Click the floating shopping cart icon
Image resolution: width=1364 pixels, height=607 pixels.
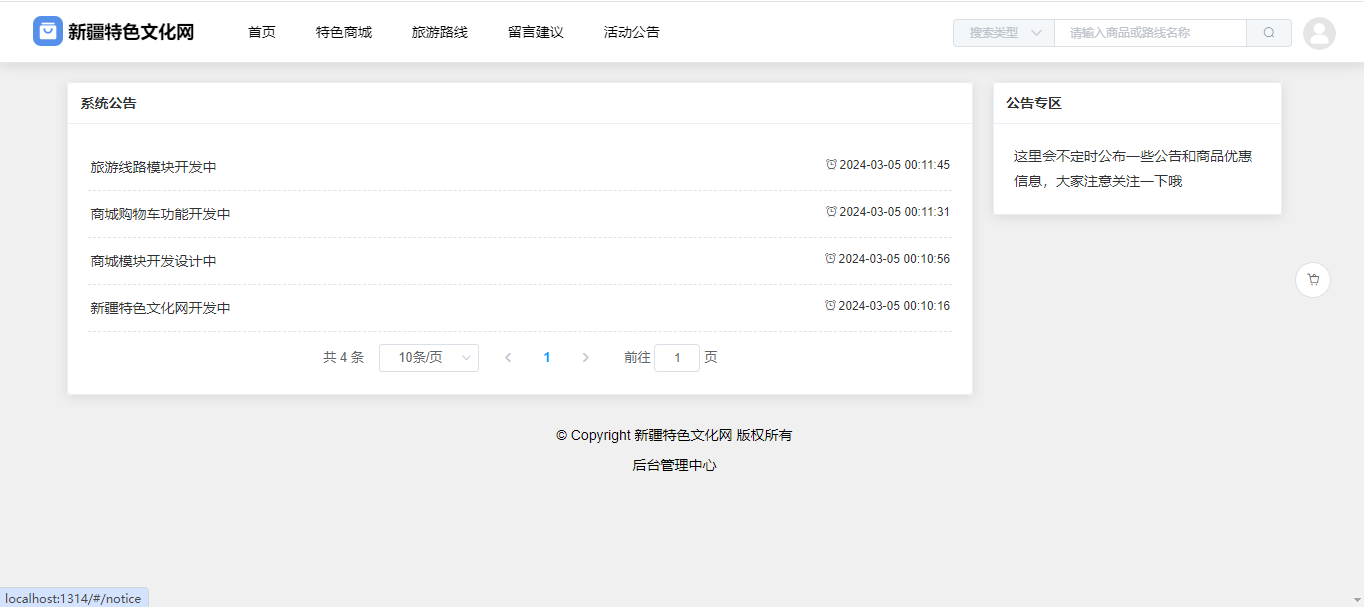[x=1312, y=280]
